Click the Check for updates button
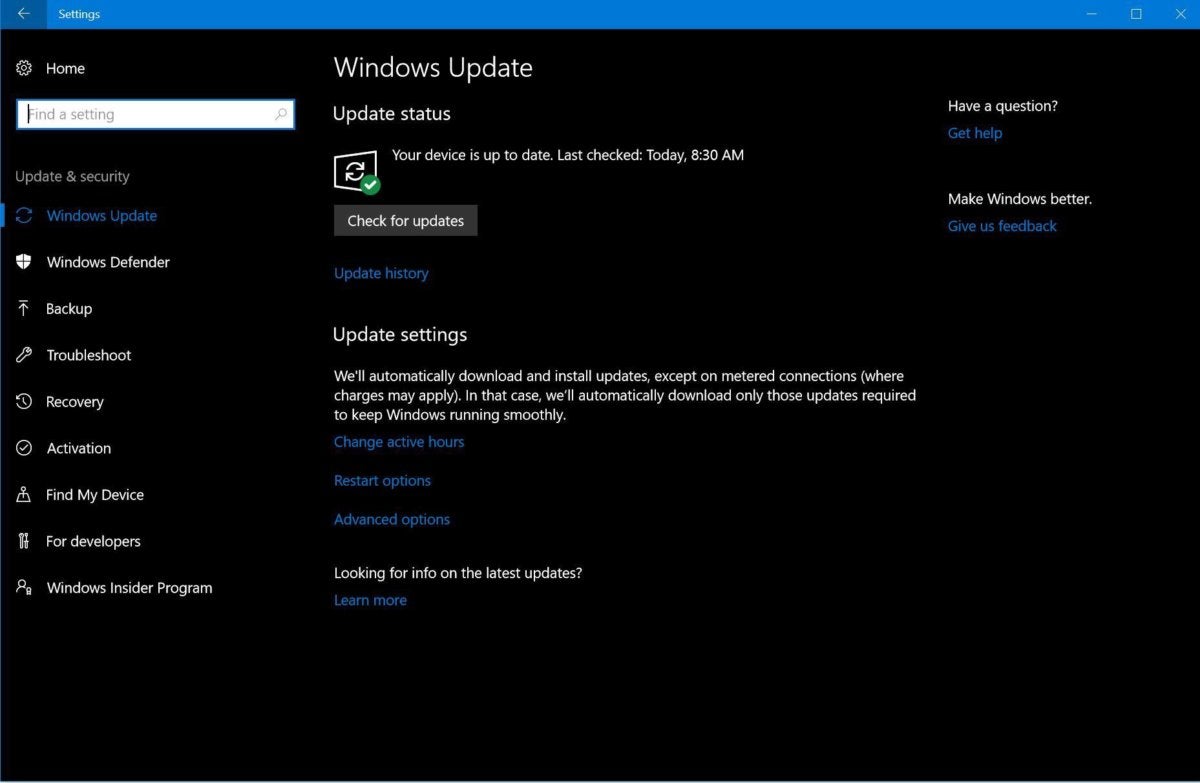1200x783 pixels. 405,220
